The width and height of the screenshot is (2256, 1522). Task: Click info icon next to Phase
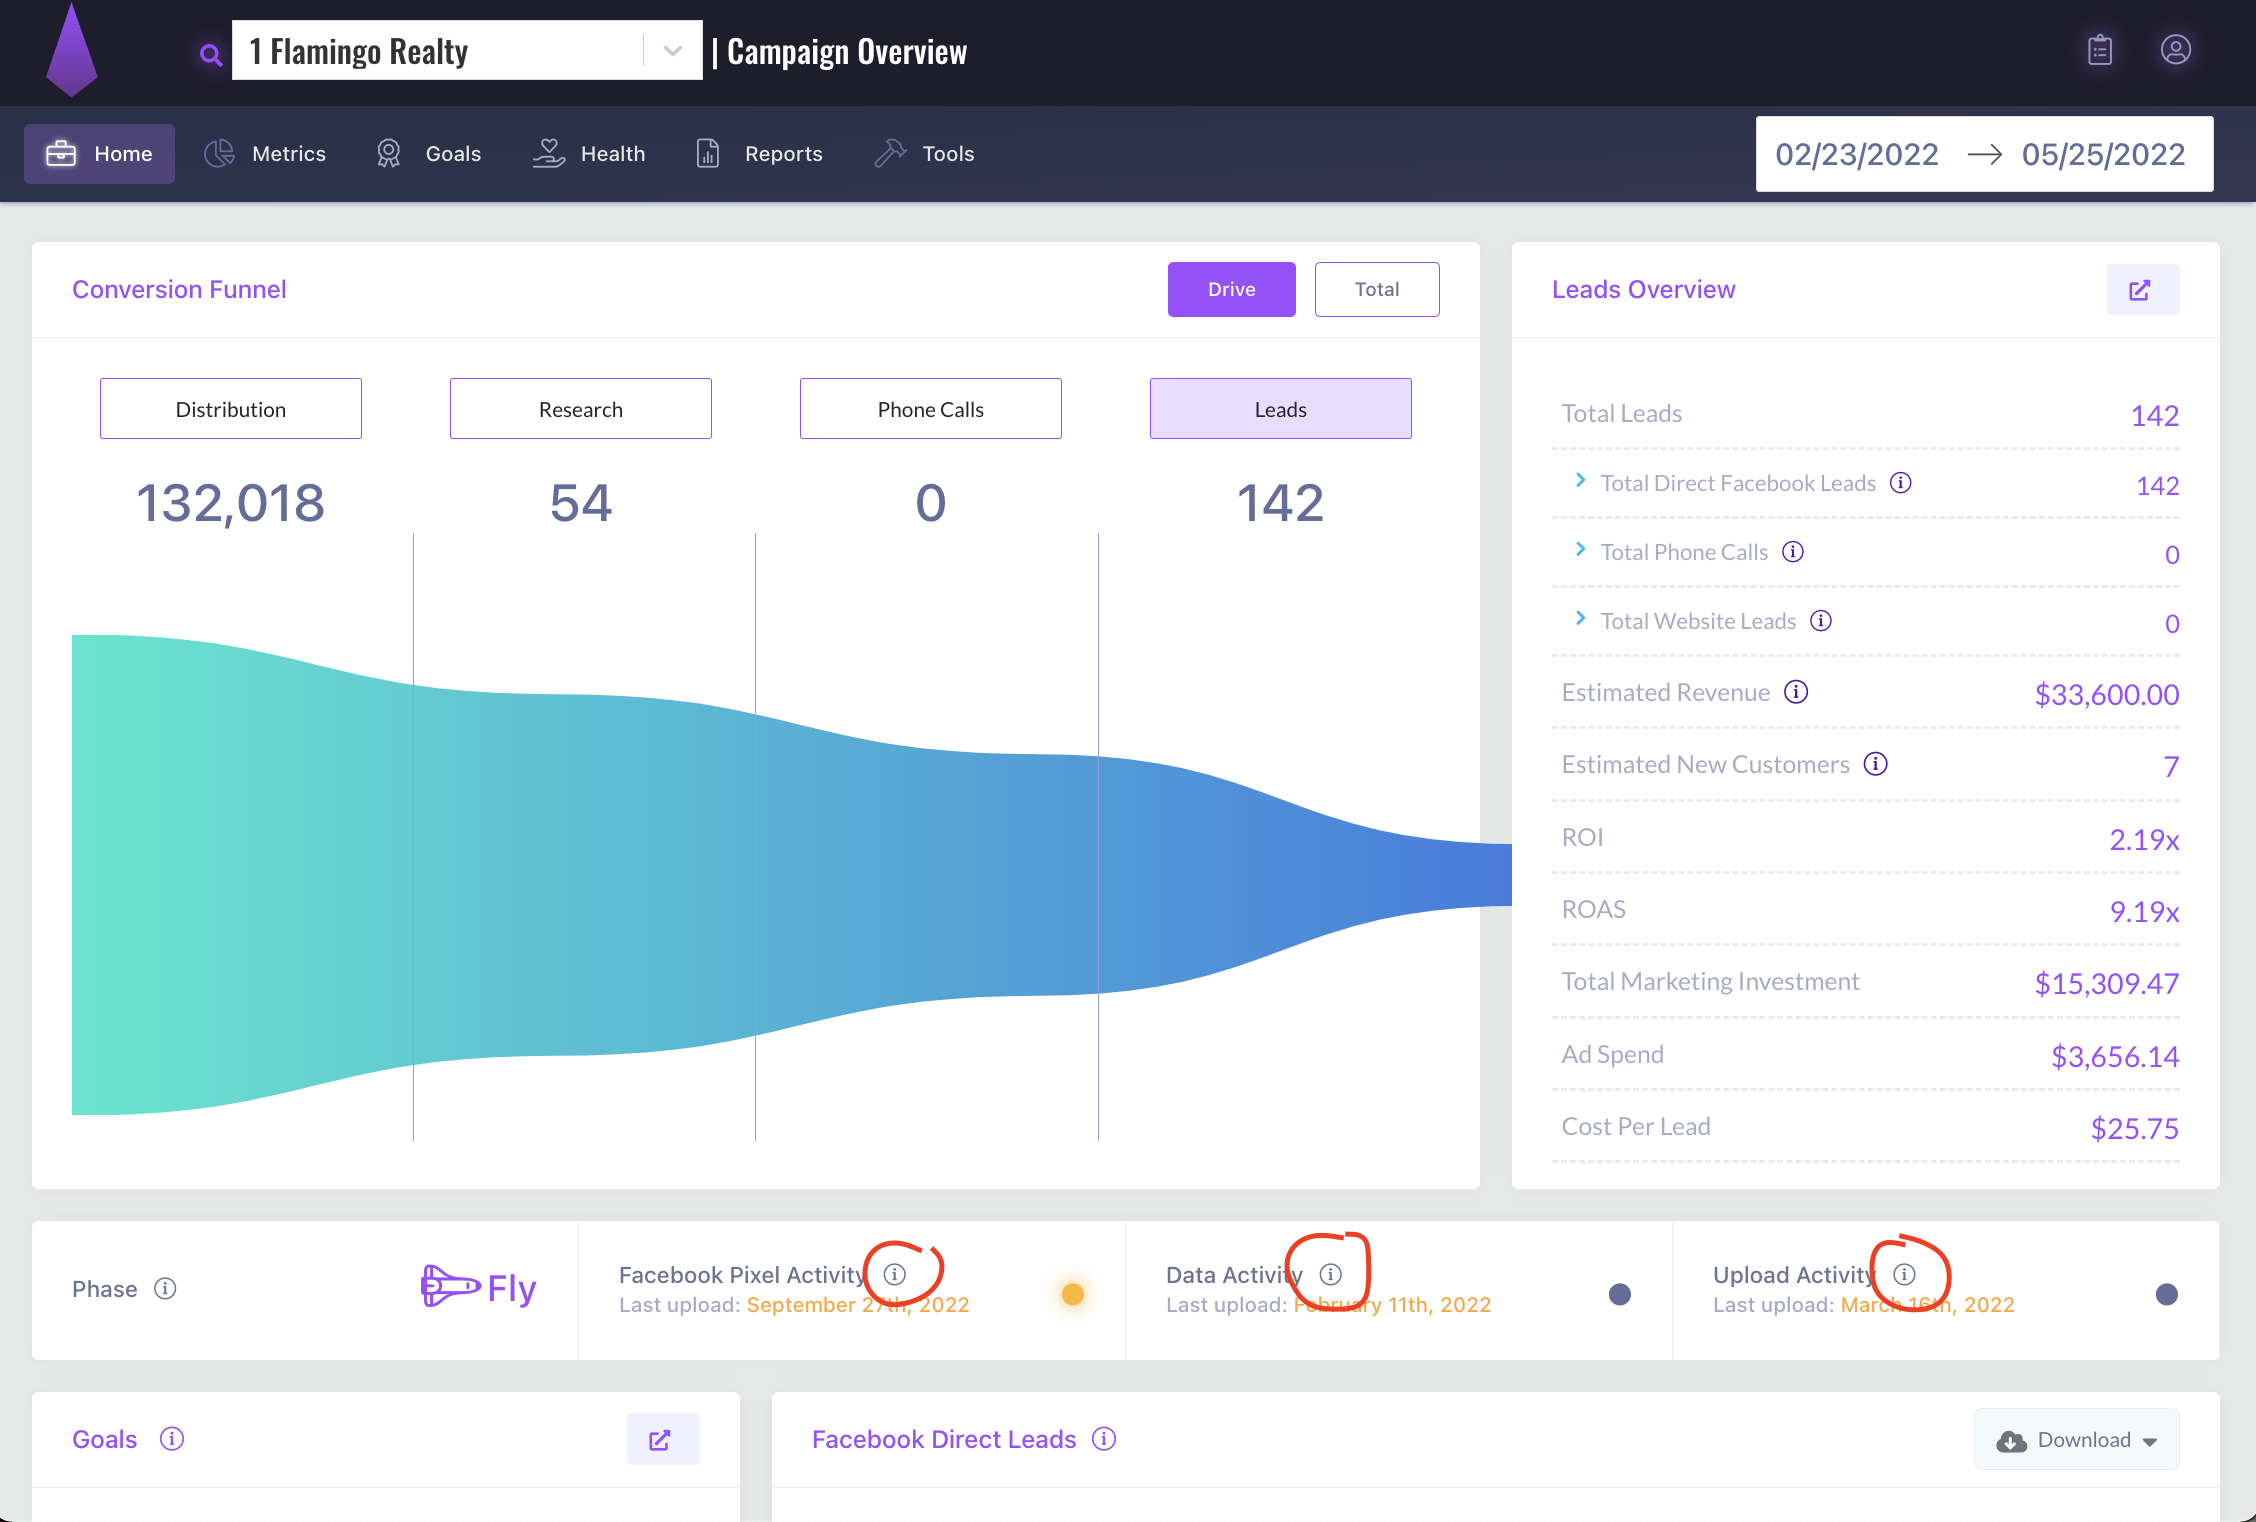tap(165, 1288)
